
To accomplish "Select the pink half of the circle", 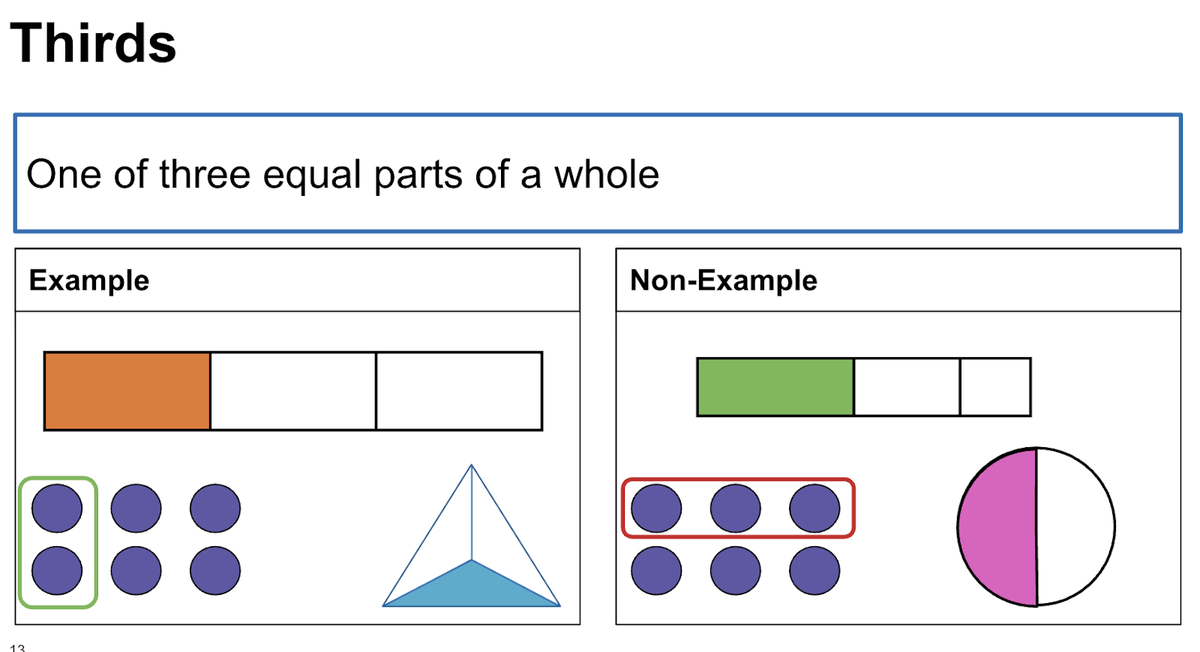I will [997, 527].
